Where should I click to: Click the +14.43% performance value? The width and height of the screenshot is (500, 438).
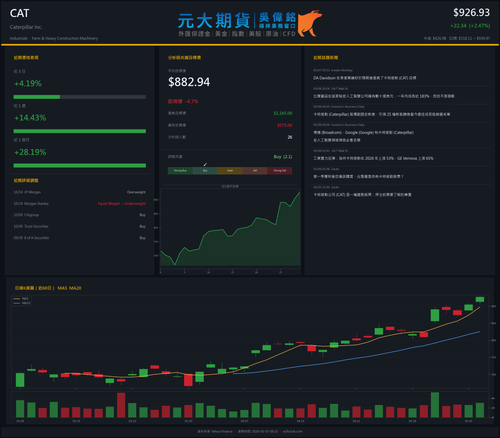point(30,118)
